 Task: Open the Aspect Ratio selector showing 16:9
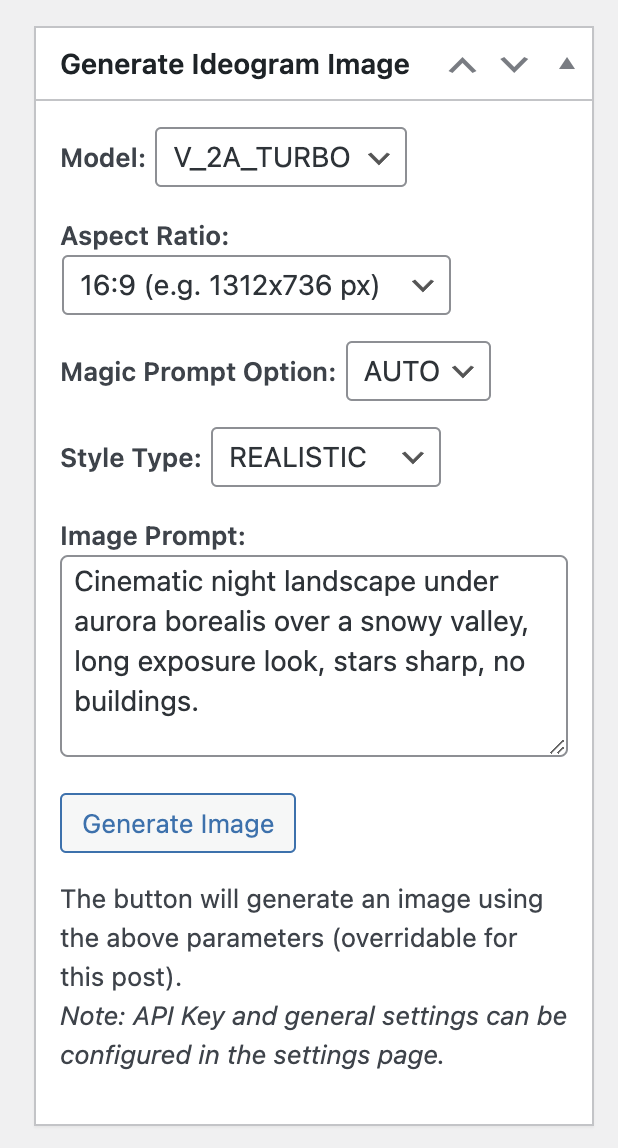pos(255,285)
